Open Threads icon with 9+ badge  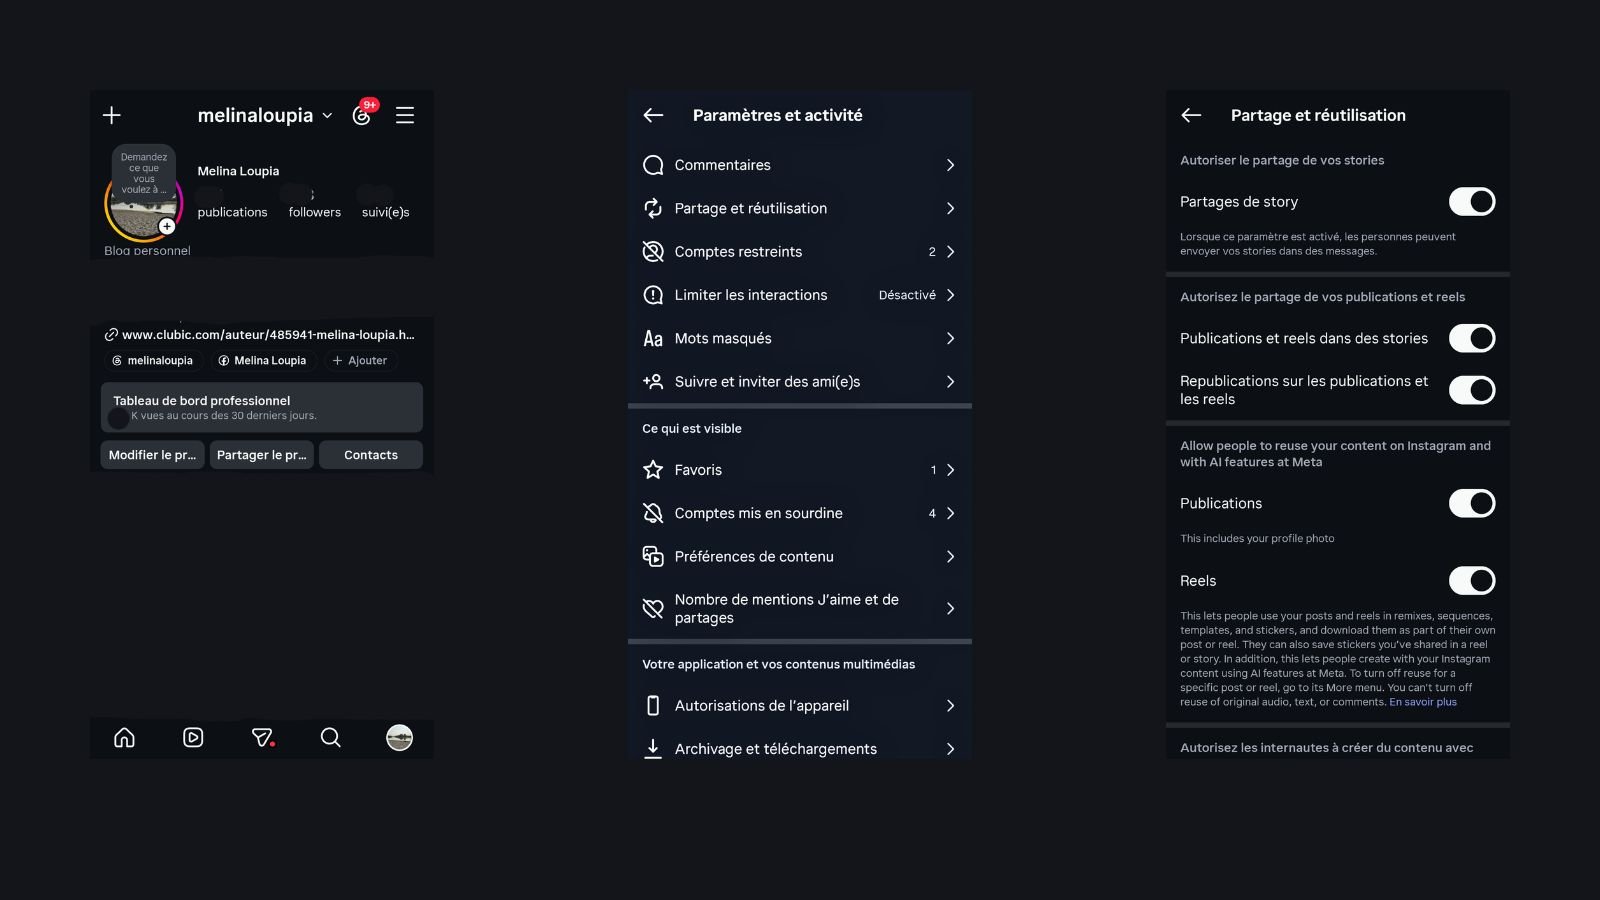(363, 113)
